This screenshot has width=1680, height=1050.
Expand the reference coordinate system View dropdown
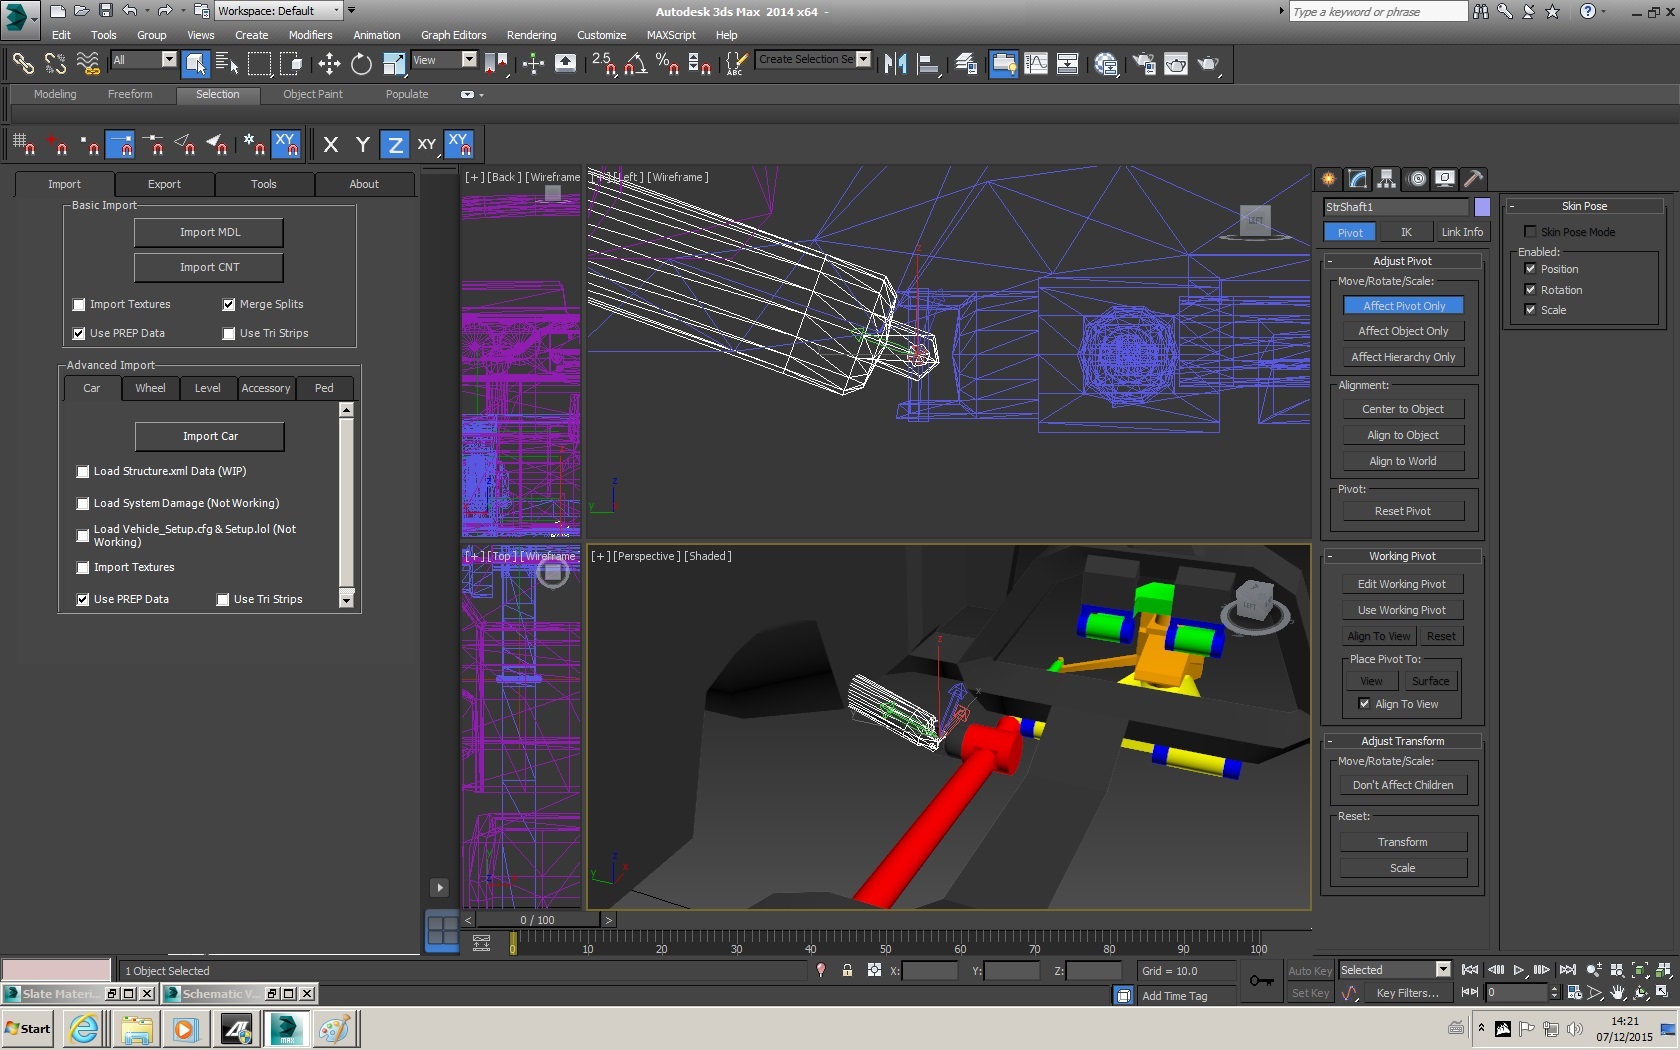(x=468, y=60)
